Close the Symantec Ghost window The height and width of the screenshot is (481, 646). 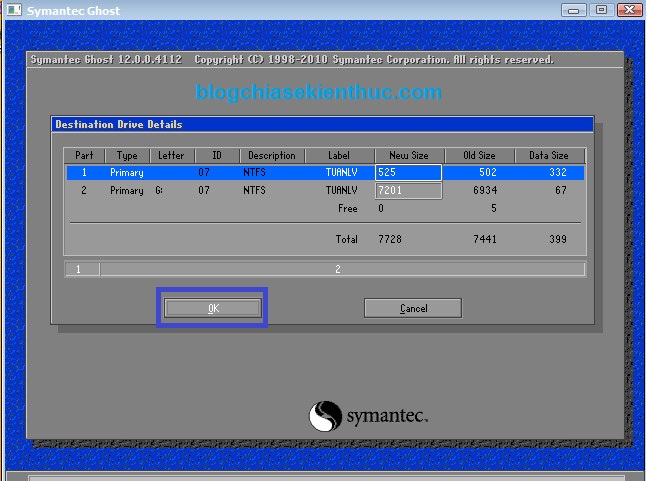coord(630,10)
